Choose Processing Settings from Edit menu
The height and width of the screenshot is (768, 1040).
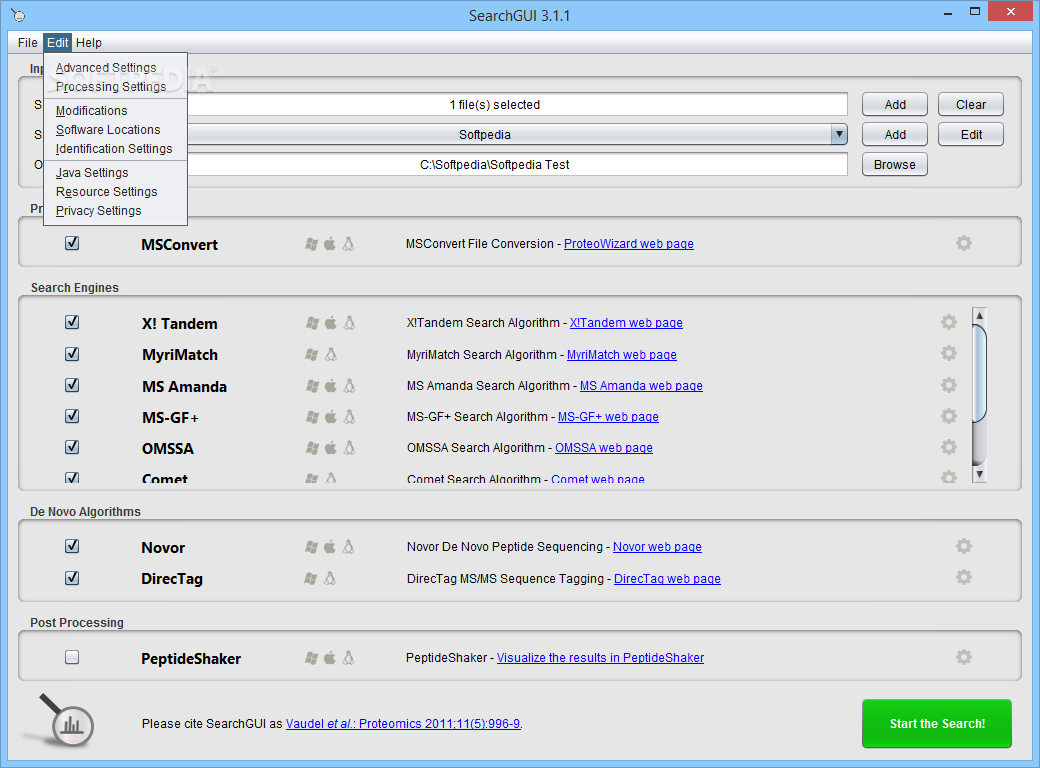pyautogui.click(x=115, y=87)
